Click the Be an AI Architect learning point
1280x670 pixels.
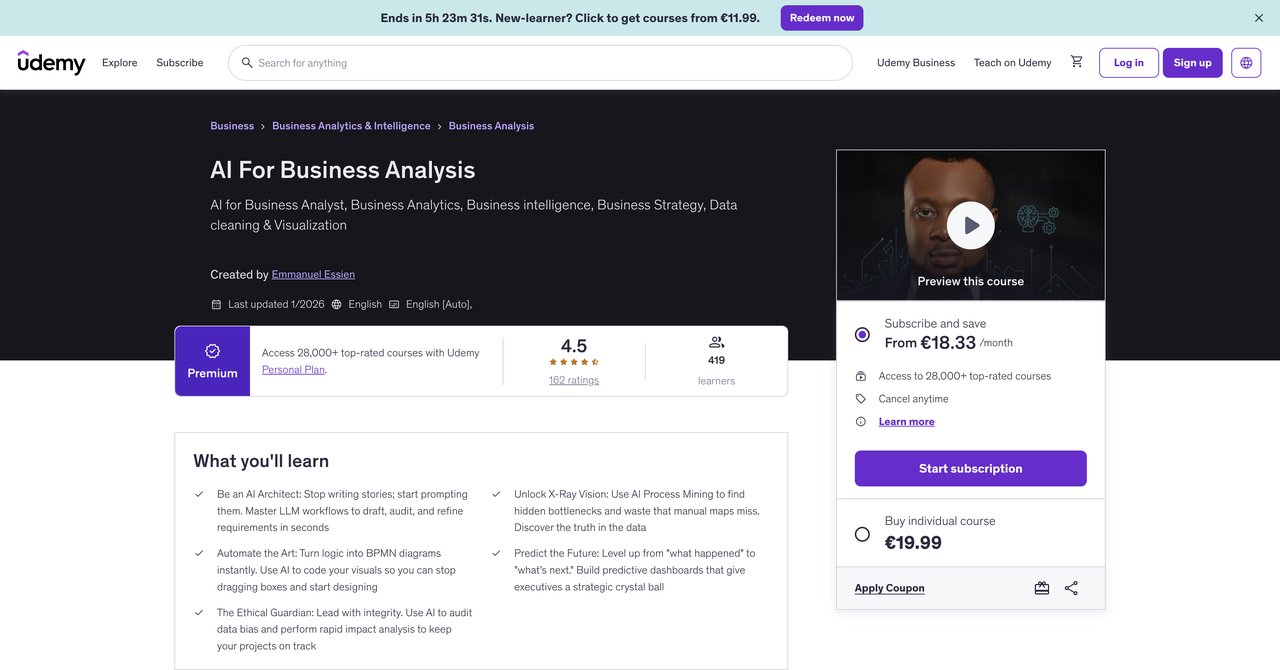coord(344,511)
